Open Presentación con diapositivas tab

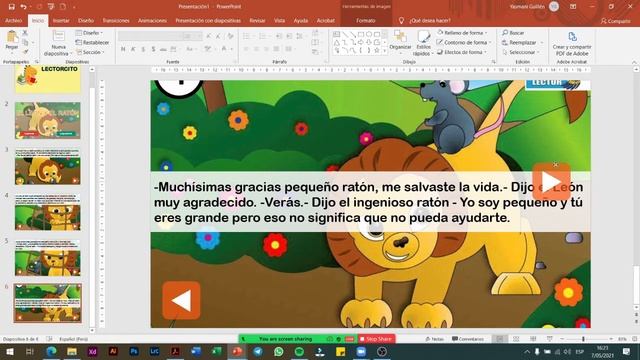208,20
